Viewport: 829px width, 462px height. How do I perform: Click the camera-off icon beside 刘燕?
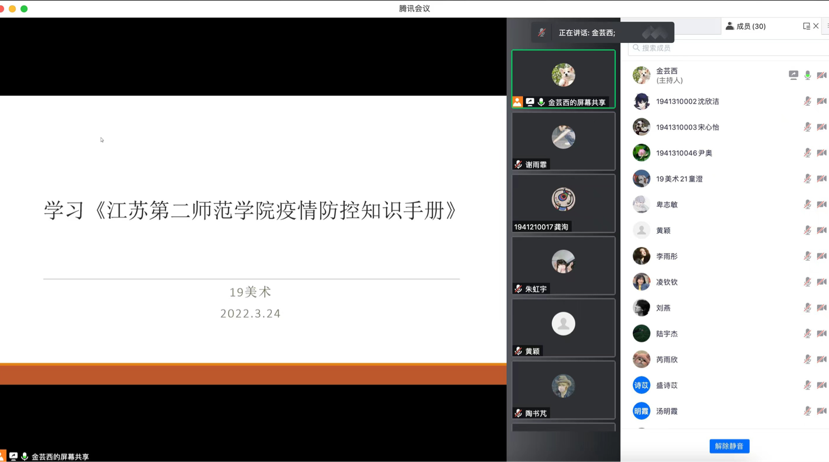(821, 308)
